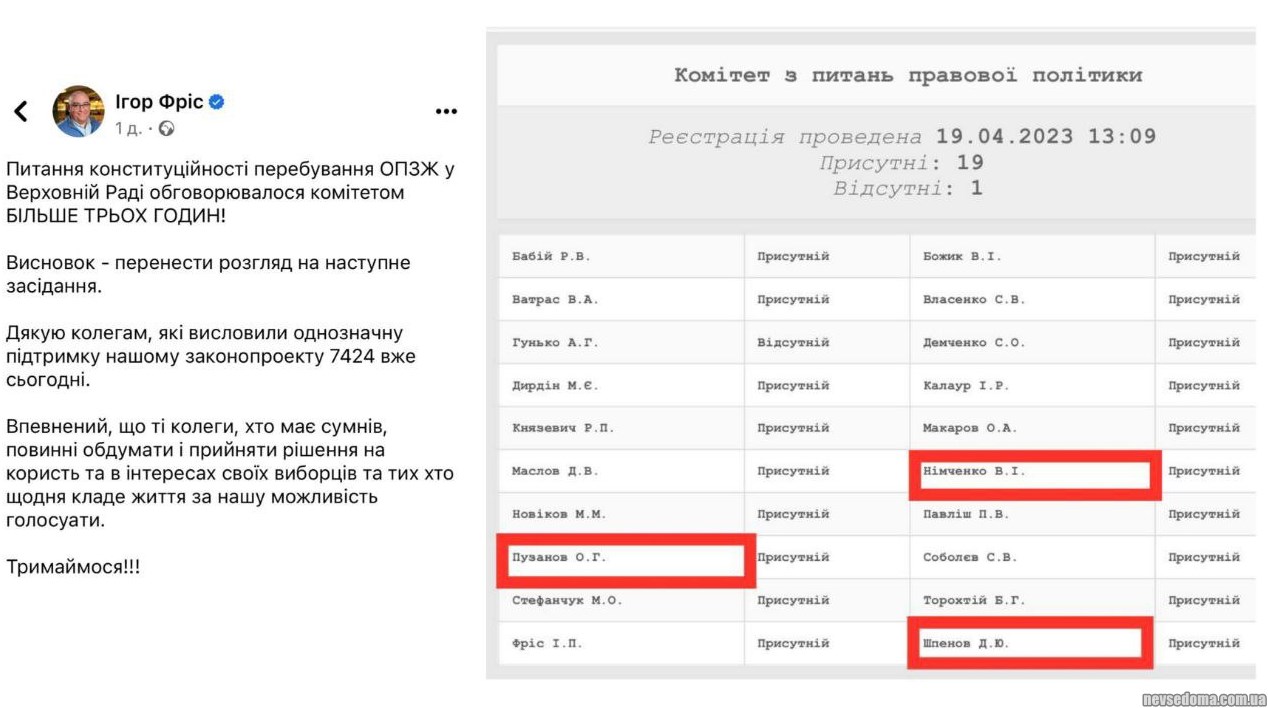This screenshot has height=708, width=1268.
Task: Open Ігор Фріс profile picture
Action: coord(78,111)
